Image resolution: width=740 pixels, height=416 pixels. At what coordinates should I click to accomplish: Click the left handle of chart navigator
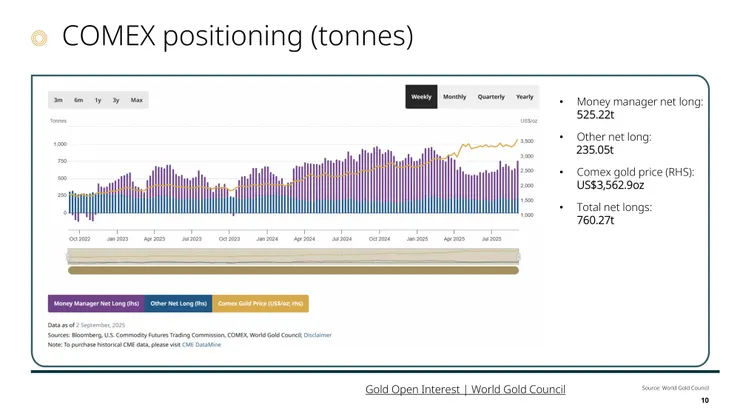[x=69, y=257]
